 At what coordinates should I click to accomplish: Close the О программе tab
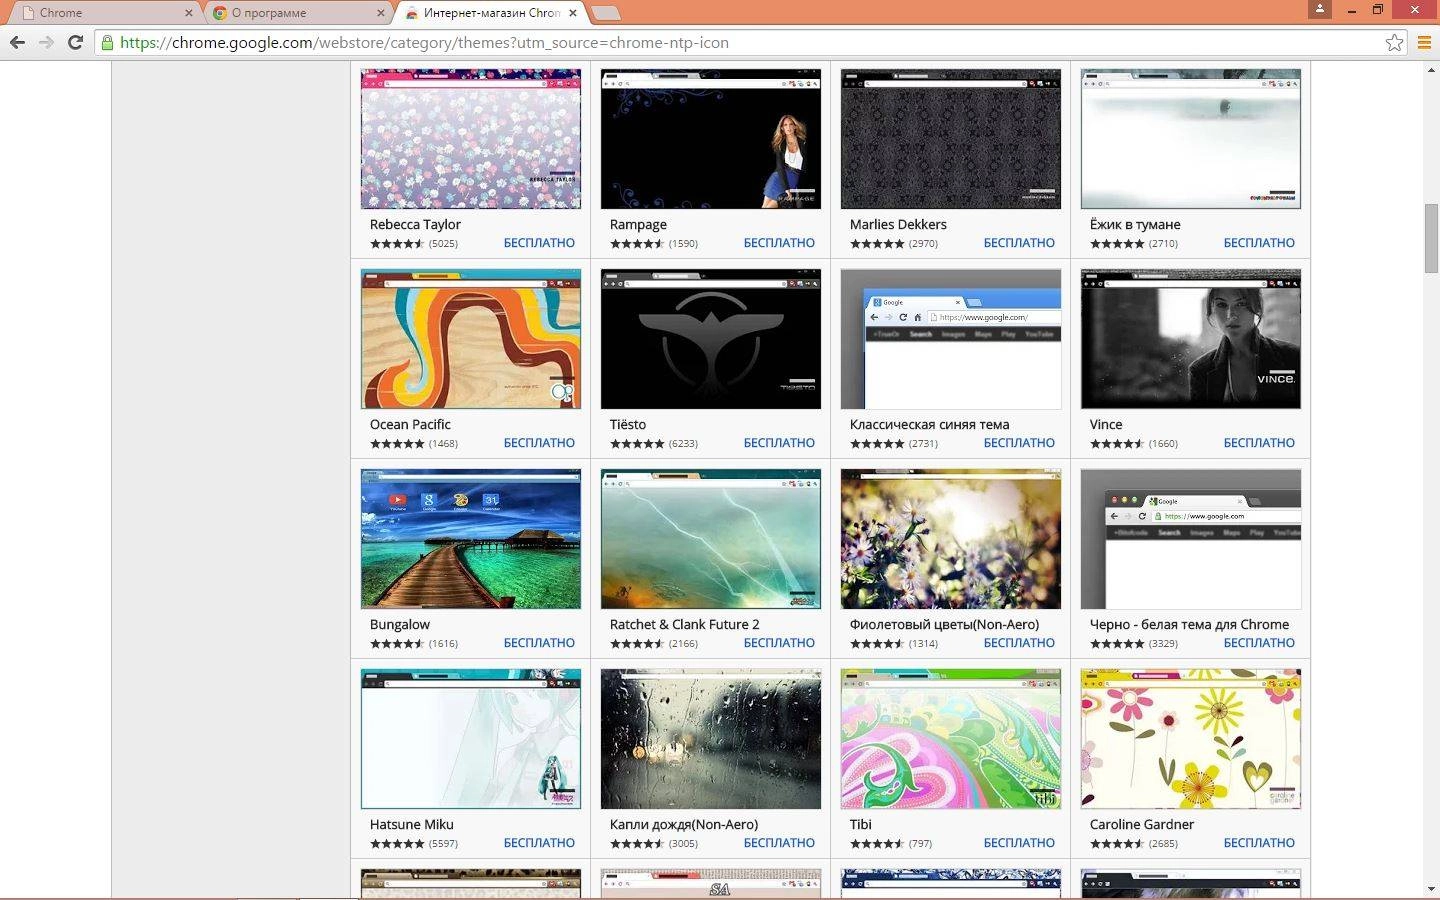tap(380, 13)
